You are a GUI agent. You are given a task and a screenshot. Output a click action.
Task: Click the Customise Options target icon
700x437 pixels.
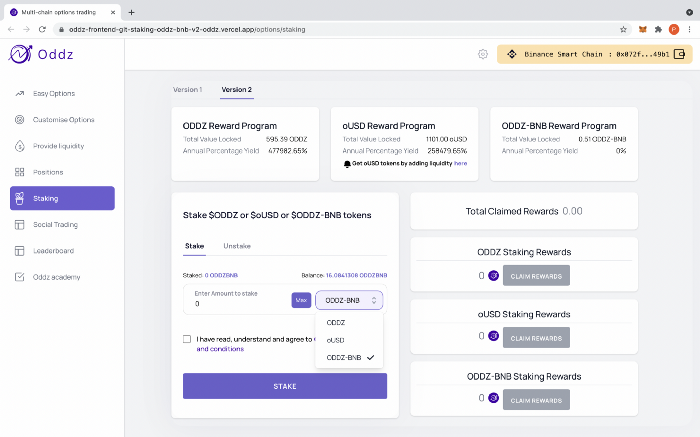[x=20, y=120]
